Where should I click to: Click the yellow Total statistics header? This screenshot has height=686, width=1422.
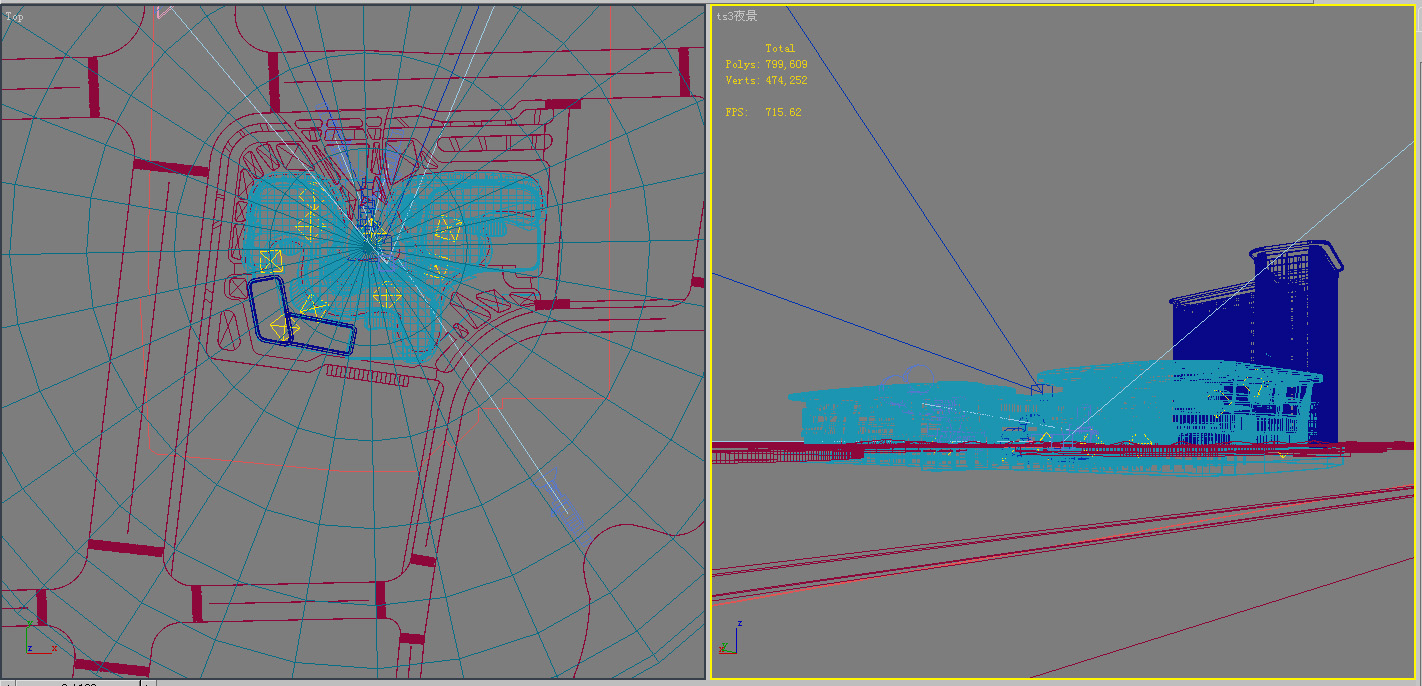780,48
